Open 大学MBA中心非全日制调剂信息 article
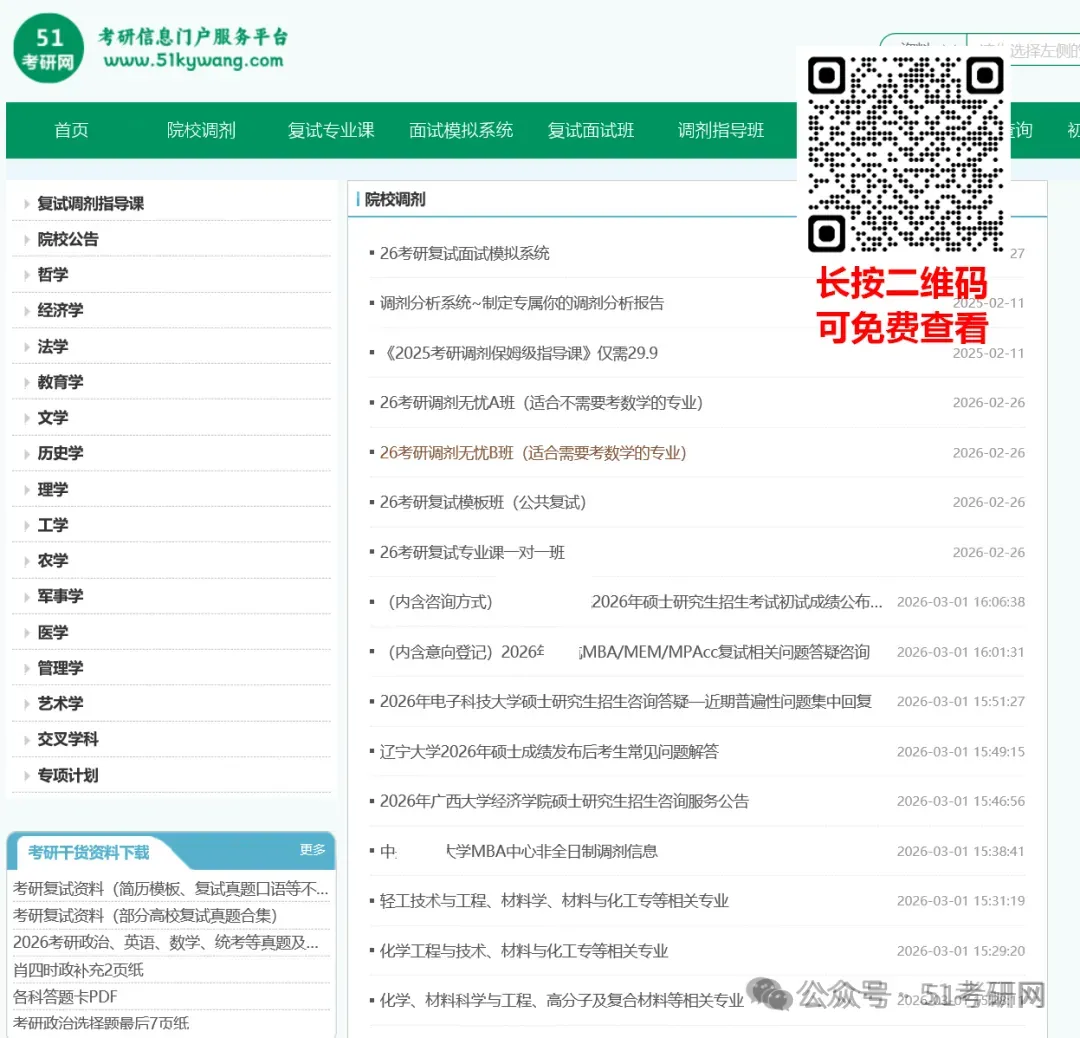Image resolution: width=1080 pixels, height=1038 pixels. (551, 851)
